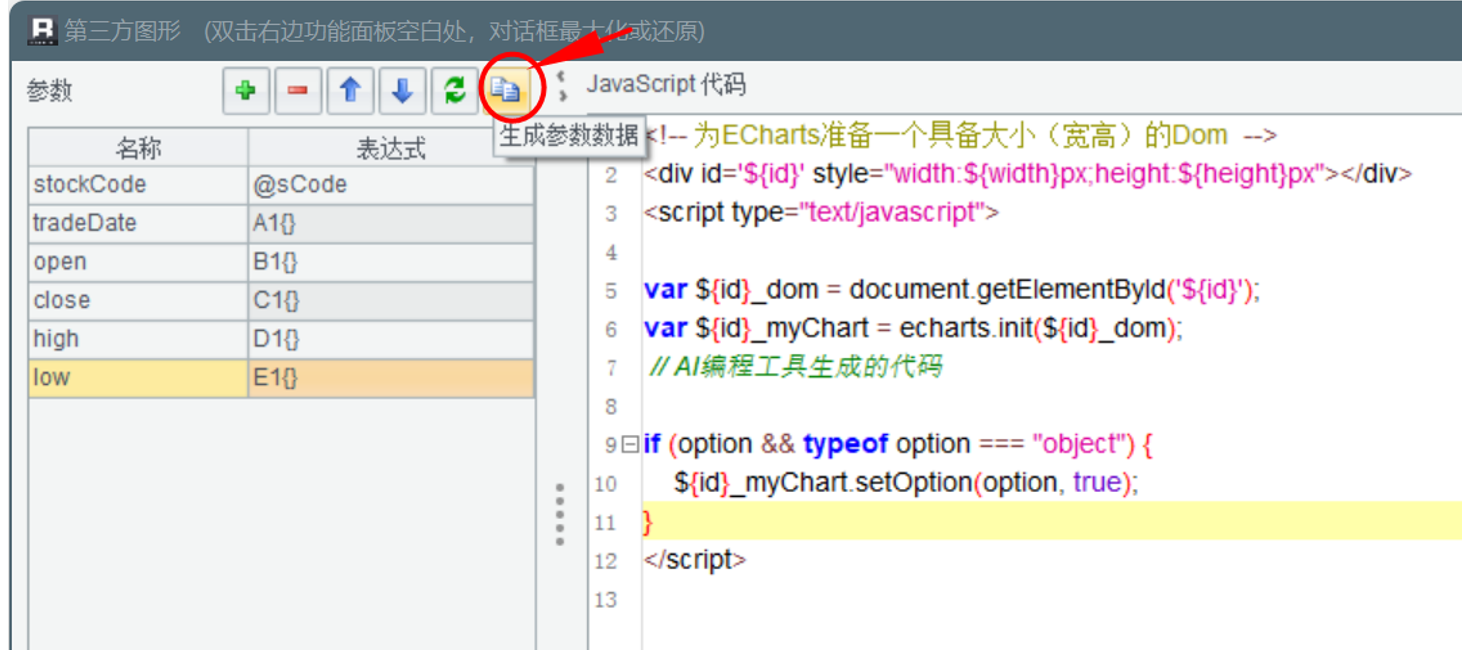1465x653 pixels.
Task: Click the vertical dotted splitter handle
Action: pos(560,515)
